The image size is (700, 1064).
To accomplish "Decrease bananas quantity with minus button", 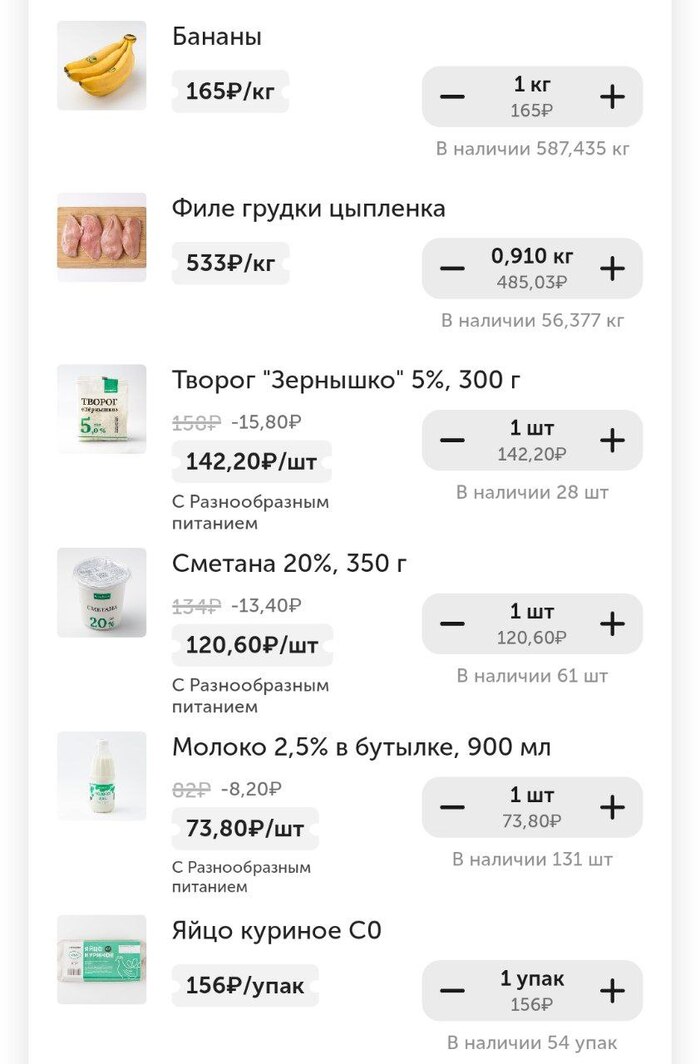I will point(452,97).
